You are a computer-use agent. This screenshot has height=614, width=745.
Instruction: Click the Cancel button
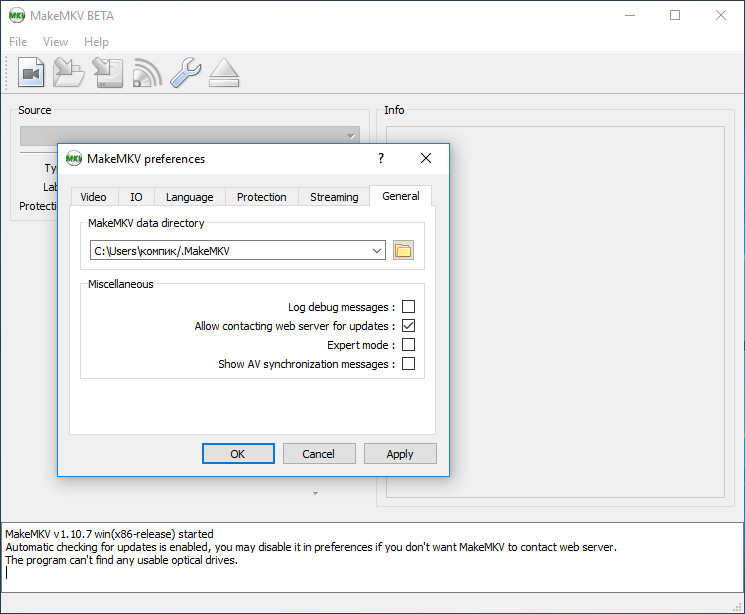click(x=319, y=453)
